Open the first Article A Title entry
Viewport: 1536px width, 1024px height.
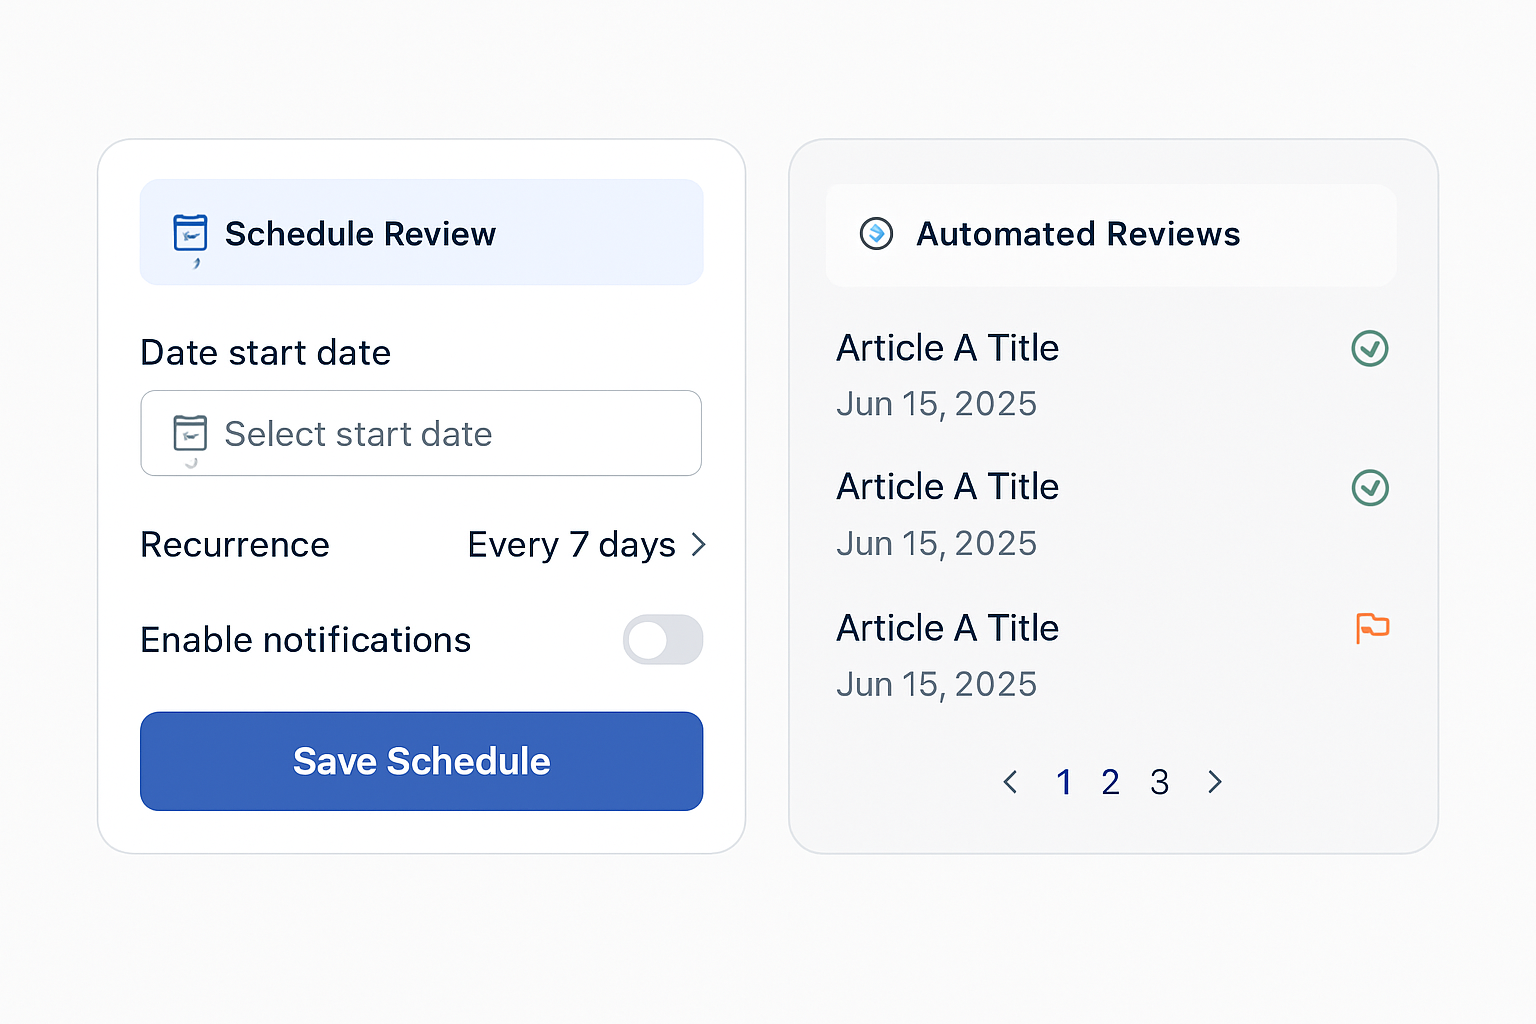click(947, 348)
